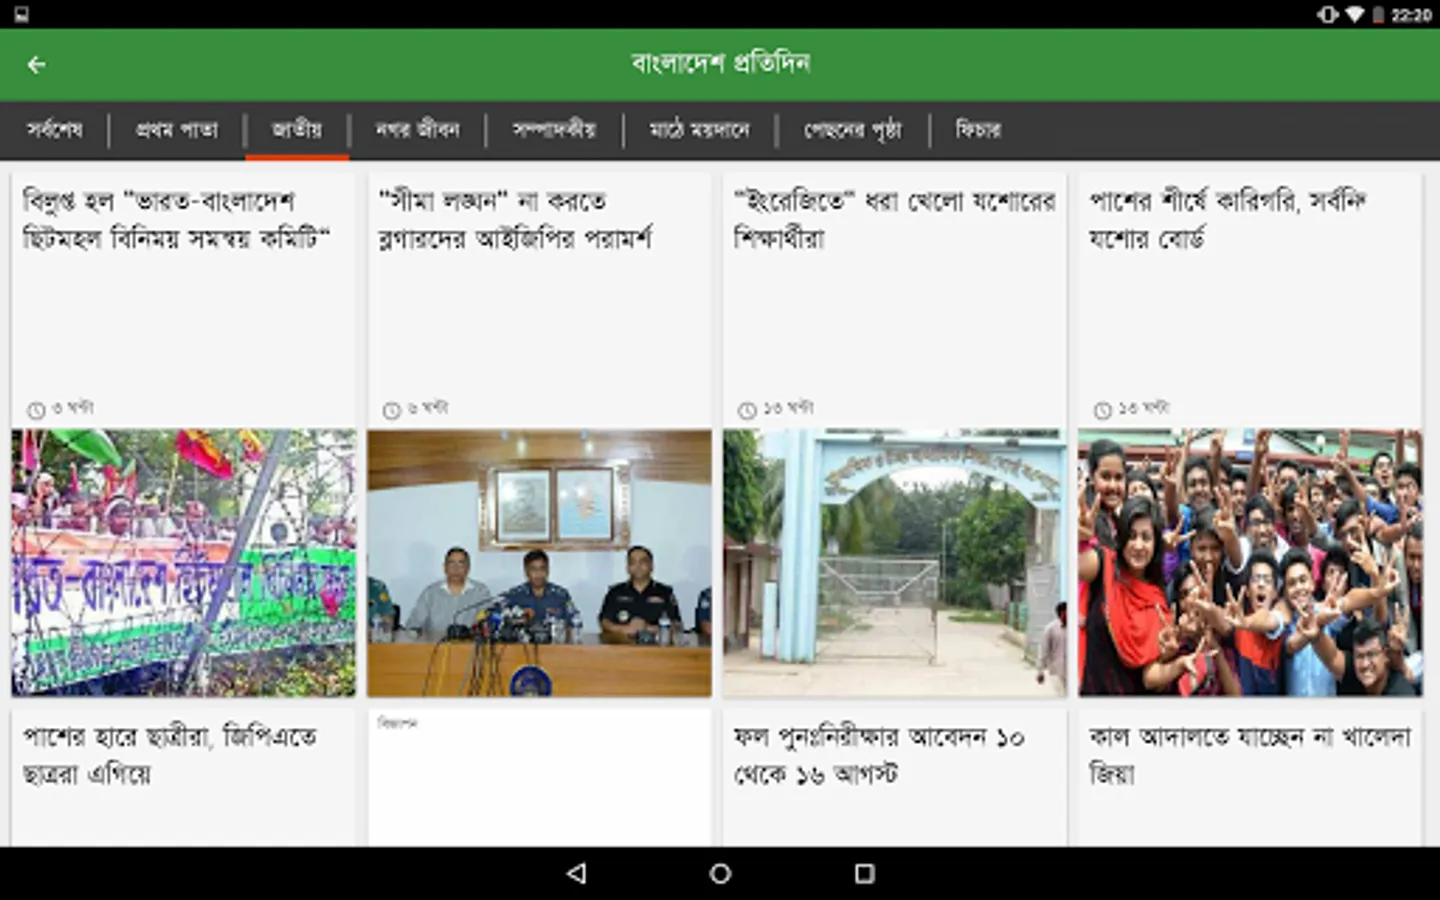Image resolution: width=1440 pixels, height=900 pixels.
Task: Tap the Android home circle button
Action: 720,873
